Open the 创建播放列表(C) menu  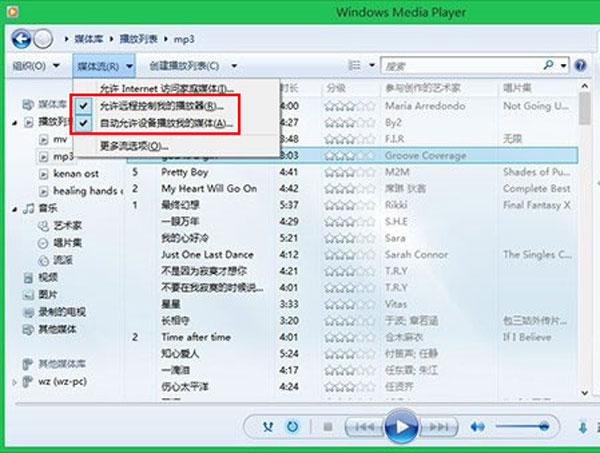pyautogui.click(x=184, y=66)
